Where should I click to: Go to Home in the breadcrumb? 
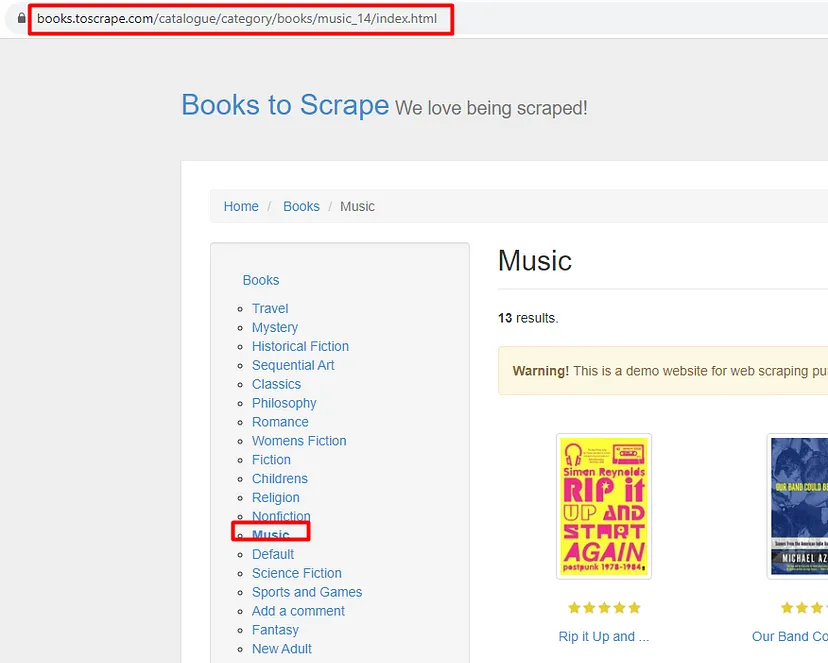click(241, 206)
